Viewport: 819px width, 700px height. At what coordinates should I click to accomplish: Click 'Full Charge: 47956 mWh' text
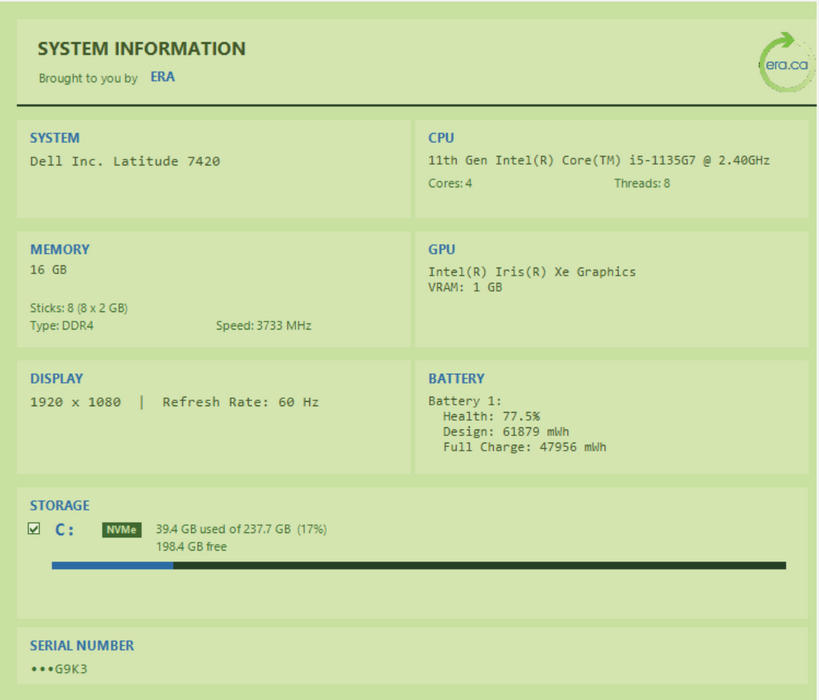[x=524, y=447]
